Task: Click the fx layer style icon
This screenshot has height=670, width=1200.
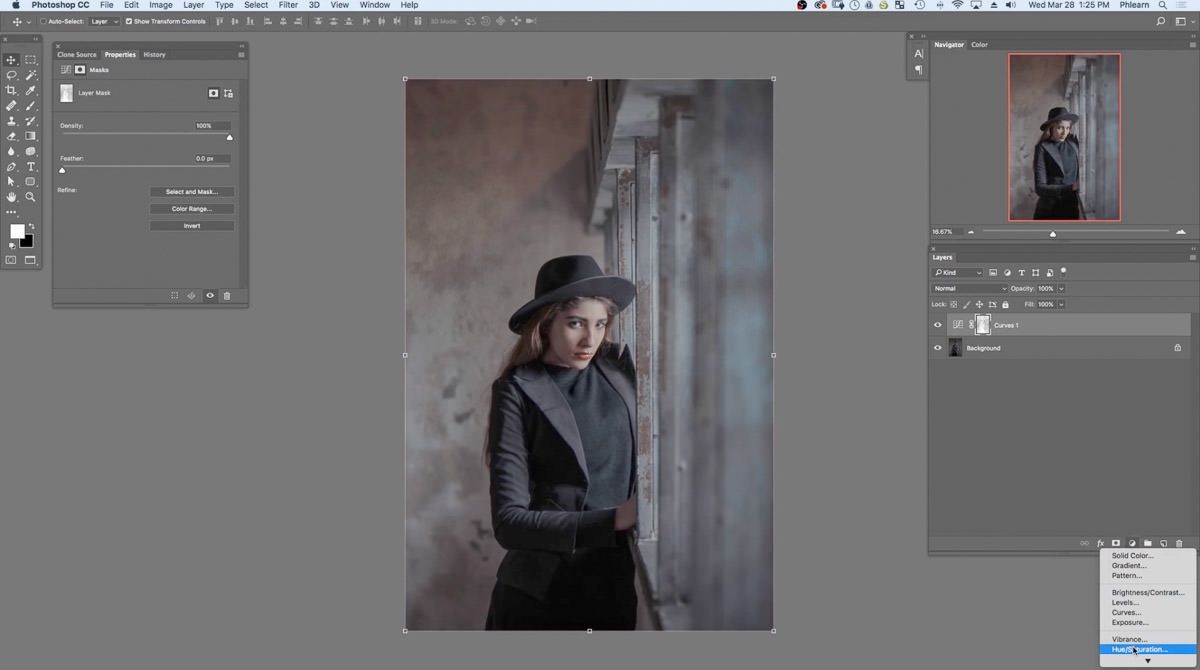Action: pos(1100,543)
